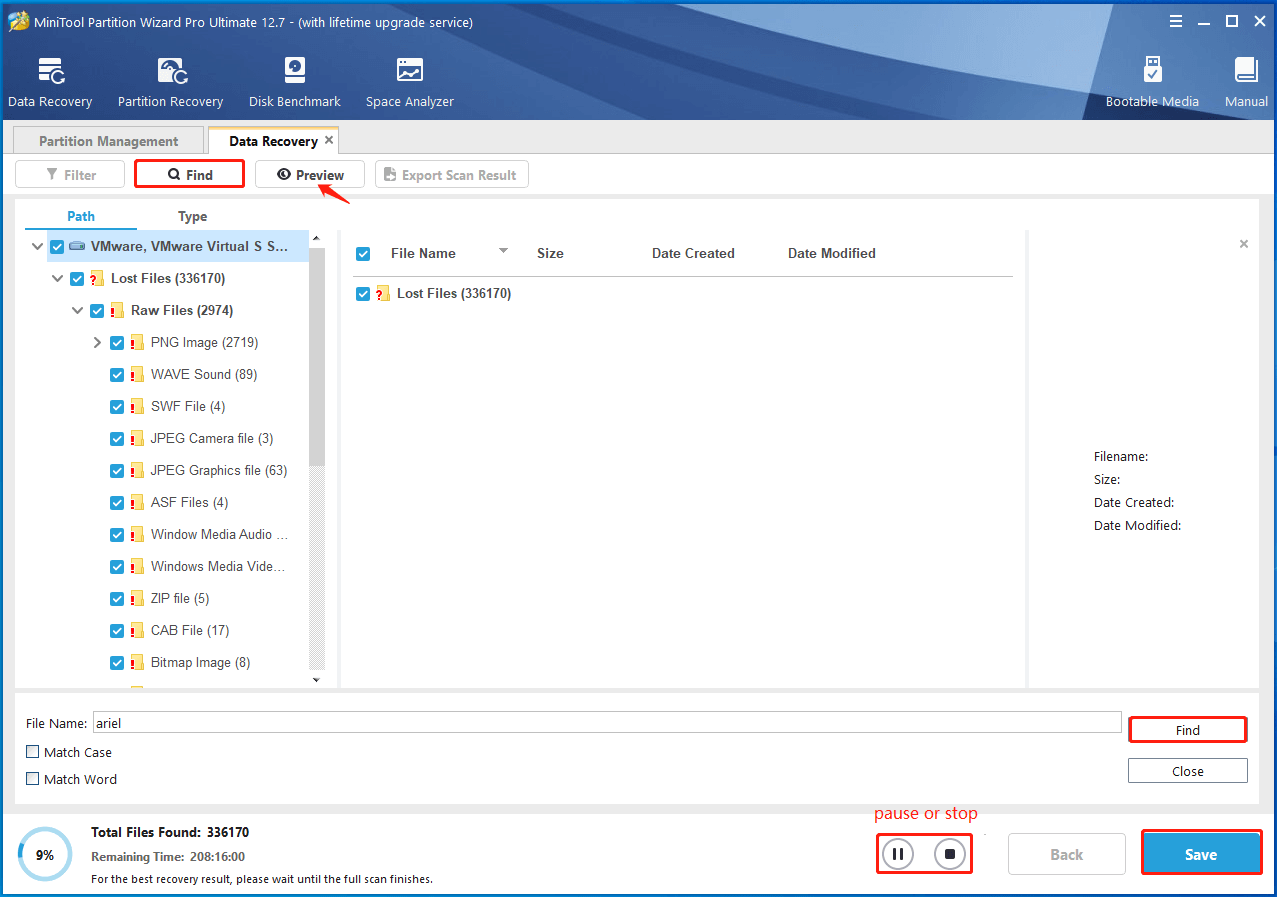Click the Find button beside File Name field
The width and height of the screenshot is (1277, 897).
1188,730
